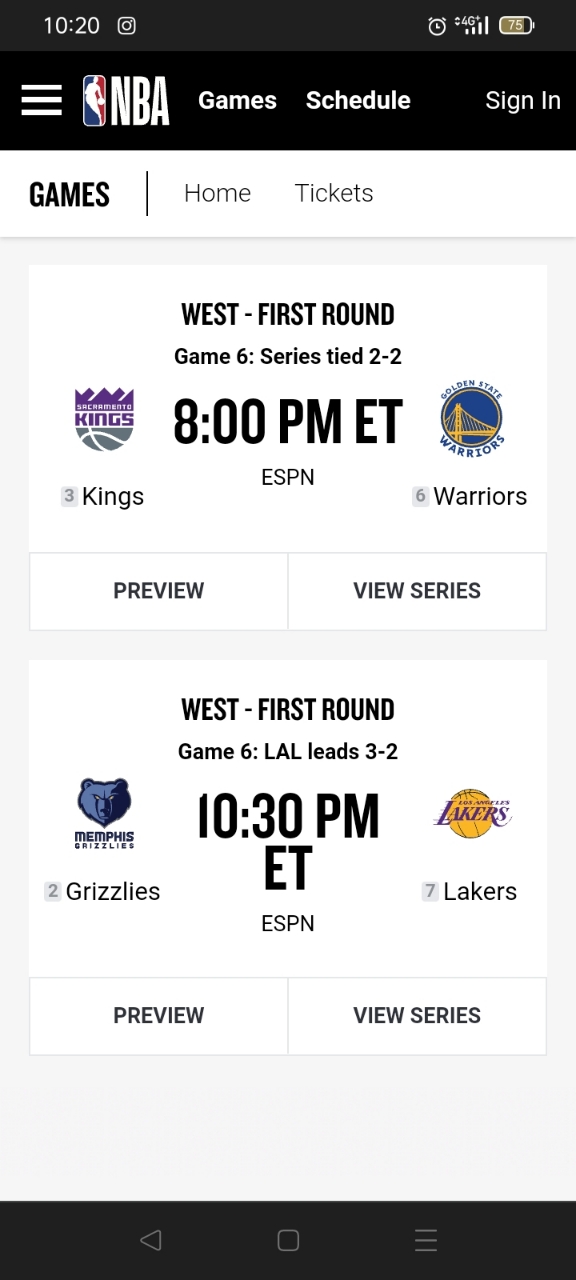Image resolution: width=576 pixels, height=1280 pixels.
Task: Tap the Memphis Grizzlies team logo
Action: pyautogui.click(x=105, y=814)
